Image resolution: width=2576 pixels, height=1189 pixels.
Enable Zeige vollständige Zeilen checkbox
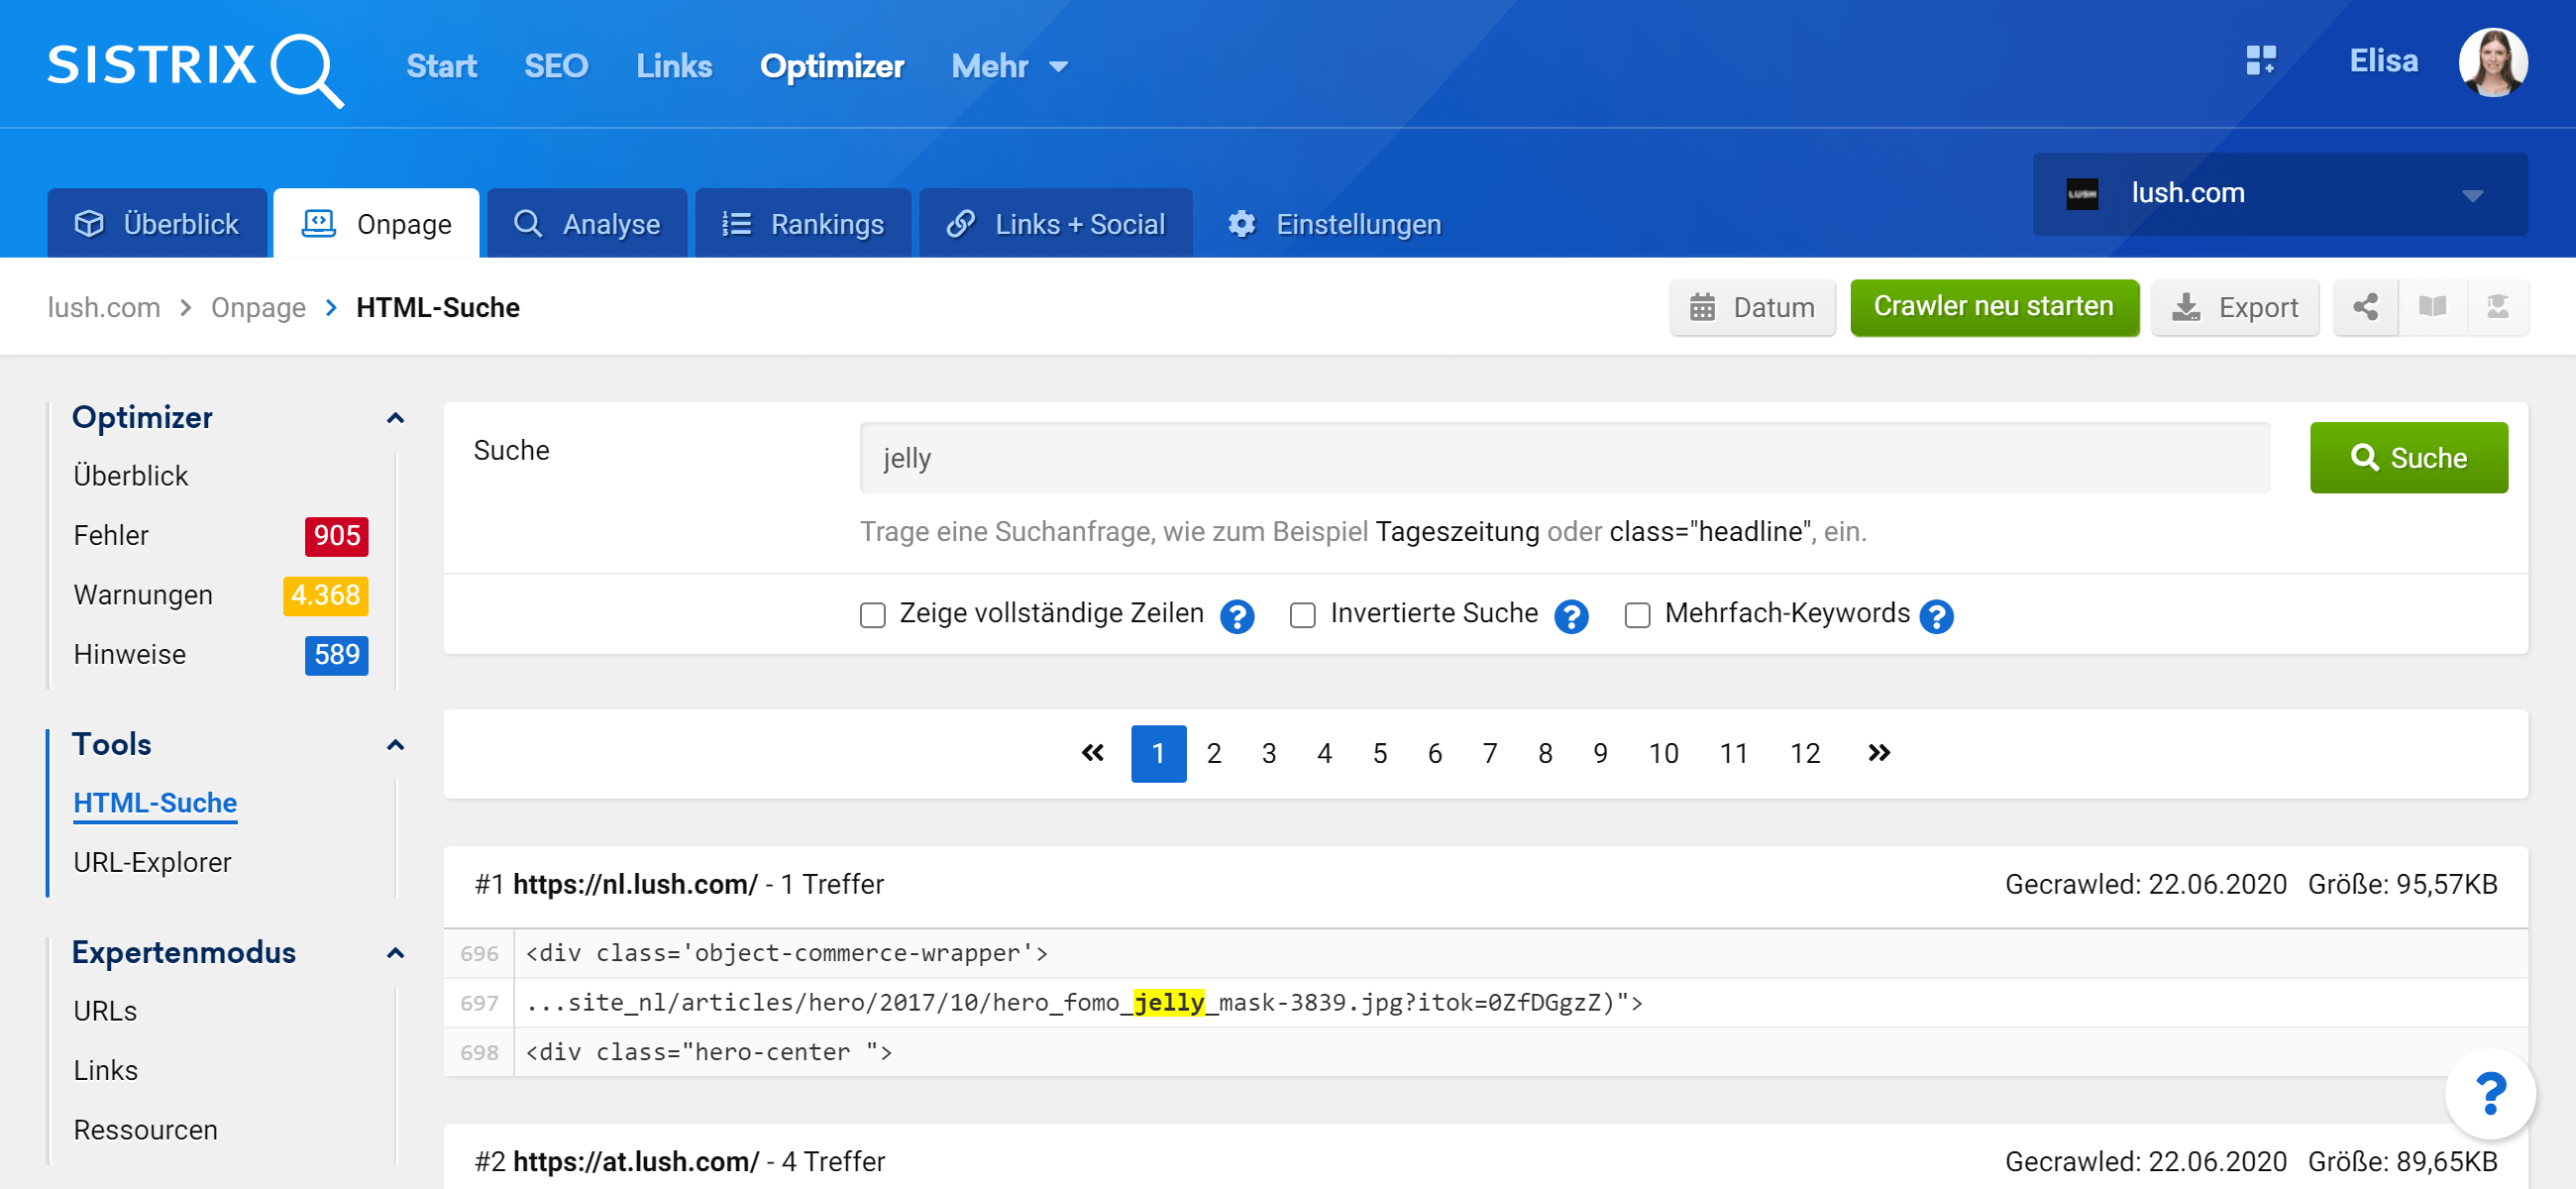click(873, 615)
